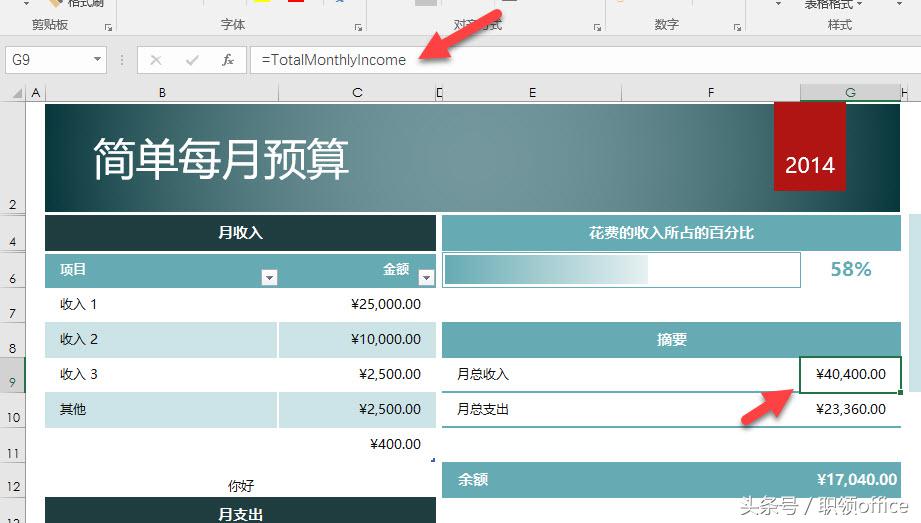
Task: Open the 金额 column filter dropdown
Action: tap(426, 277)
